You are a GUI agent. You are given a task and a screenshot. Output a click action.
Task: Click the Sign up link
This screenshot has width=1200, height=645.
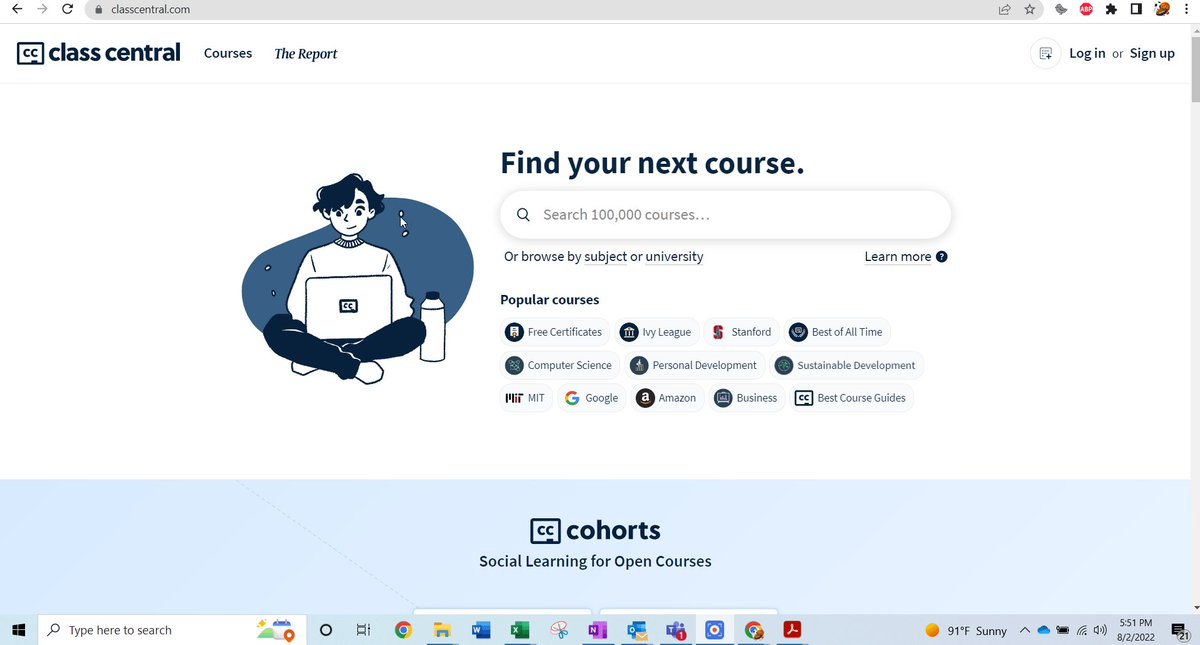(1152, 53)
